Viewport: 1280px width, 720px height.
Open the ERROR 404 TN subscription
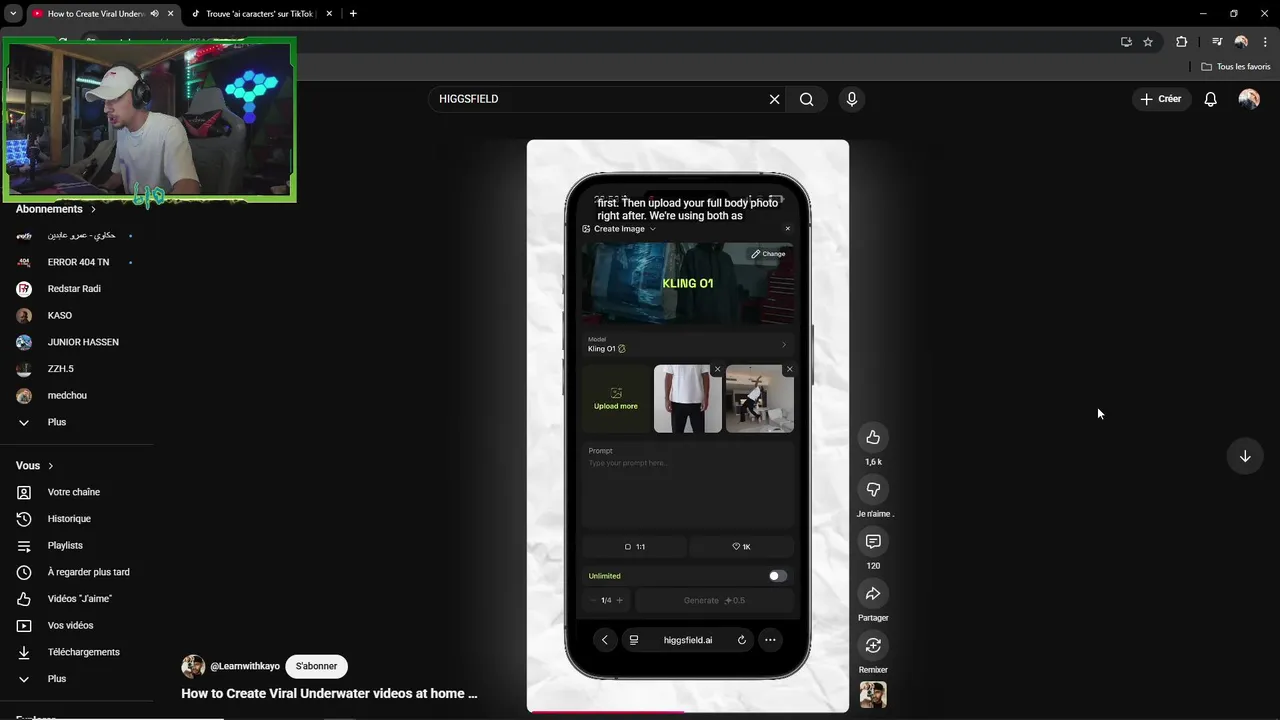(x=76, y=262)
